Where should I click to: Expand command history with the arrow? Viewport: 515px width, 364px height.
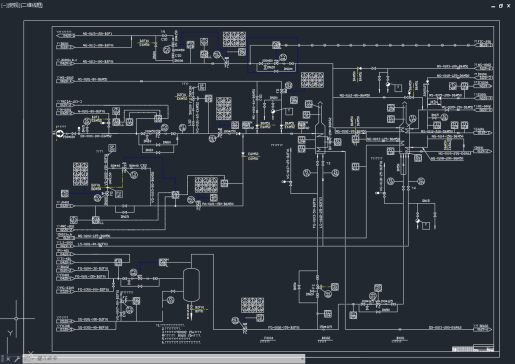pyautogui.click(x=302, y=359)
